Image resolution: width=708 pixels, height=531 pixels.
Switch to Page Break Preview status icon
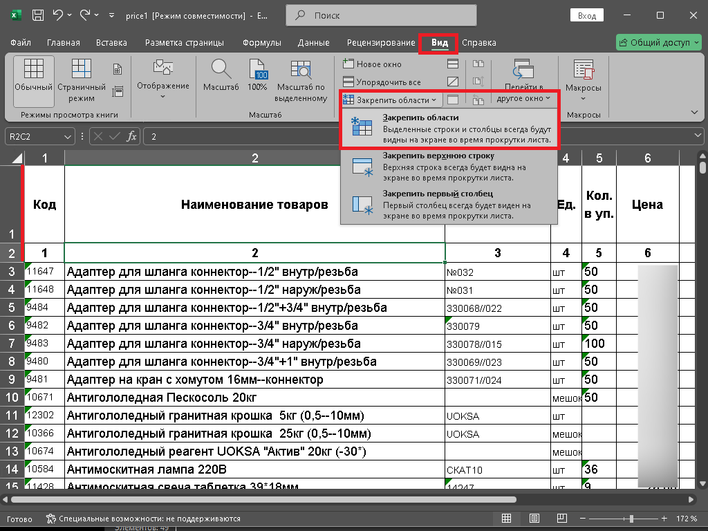point(562,518)
